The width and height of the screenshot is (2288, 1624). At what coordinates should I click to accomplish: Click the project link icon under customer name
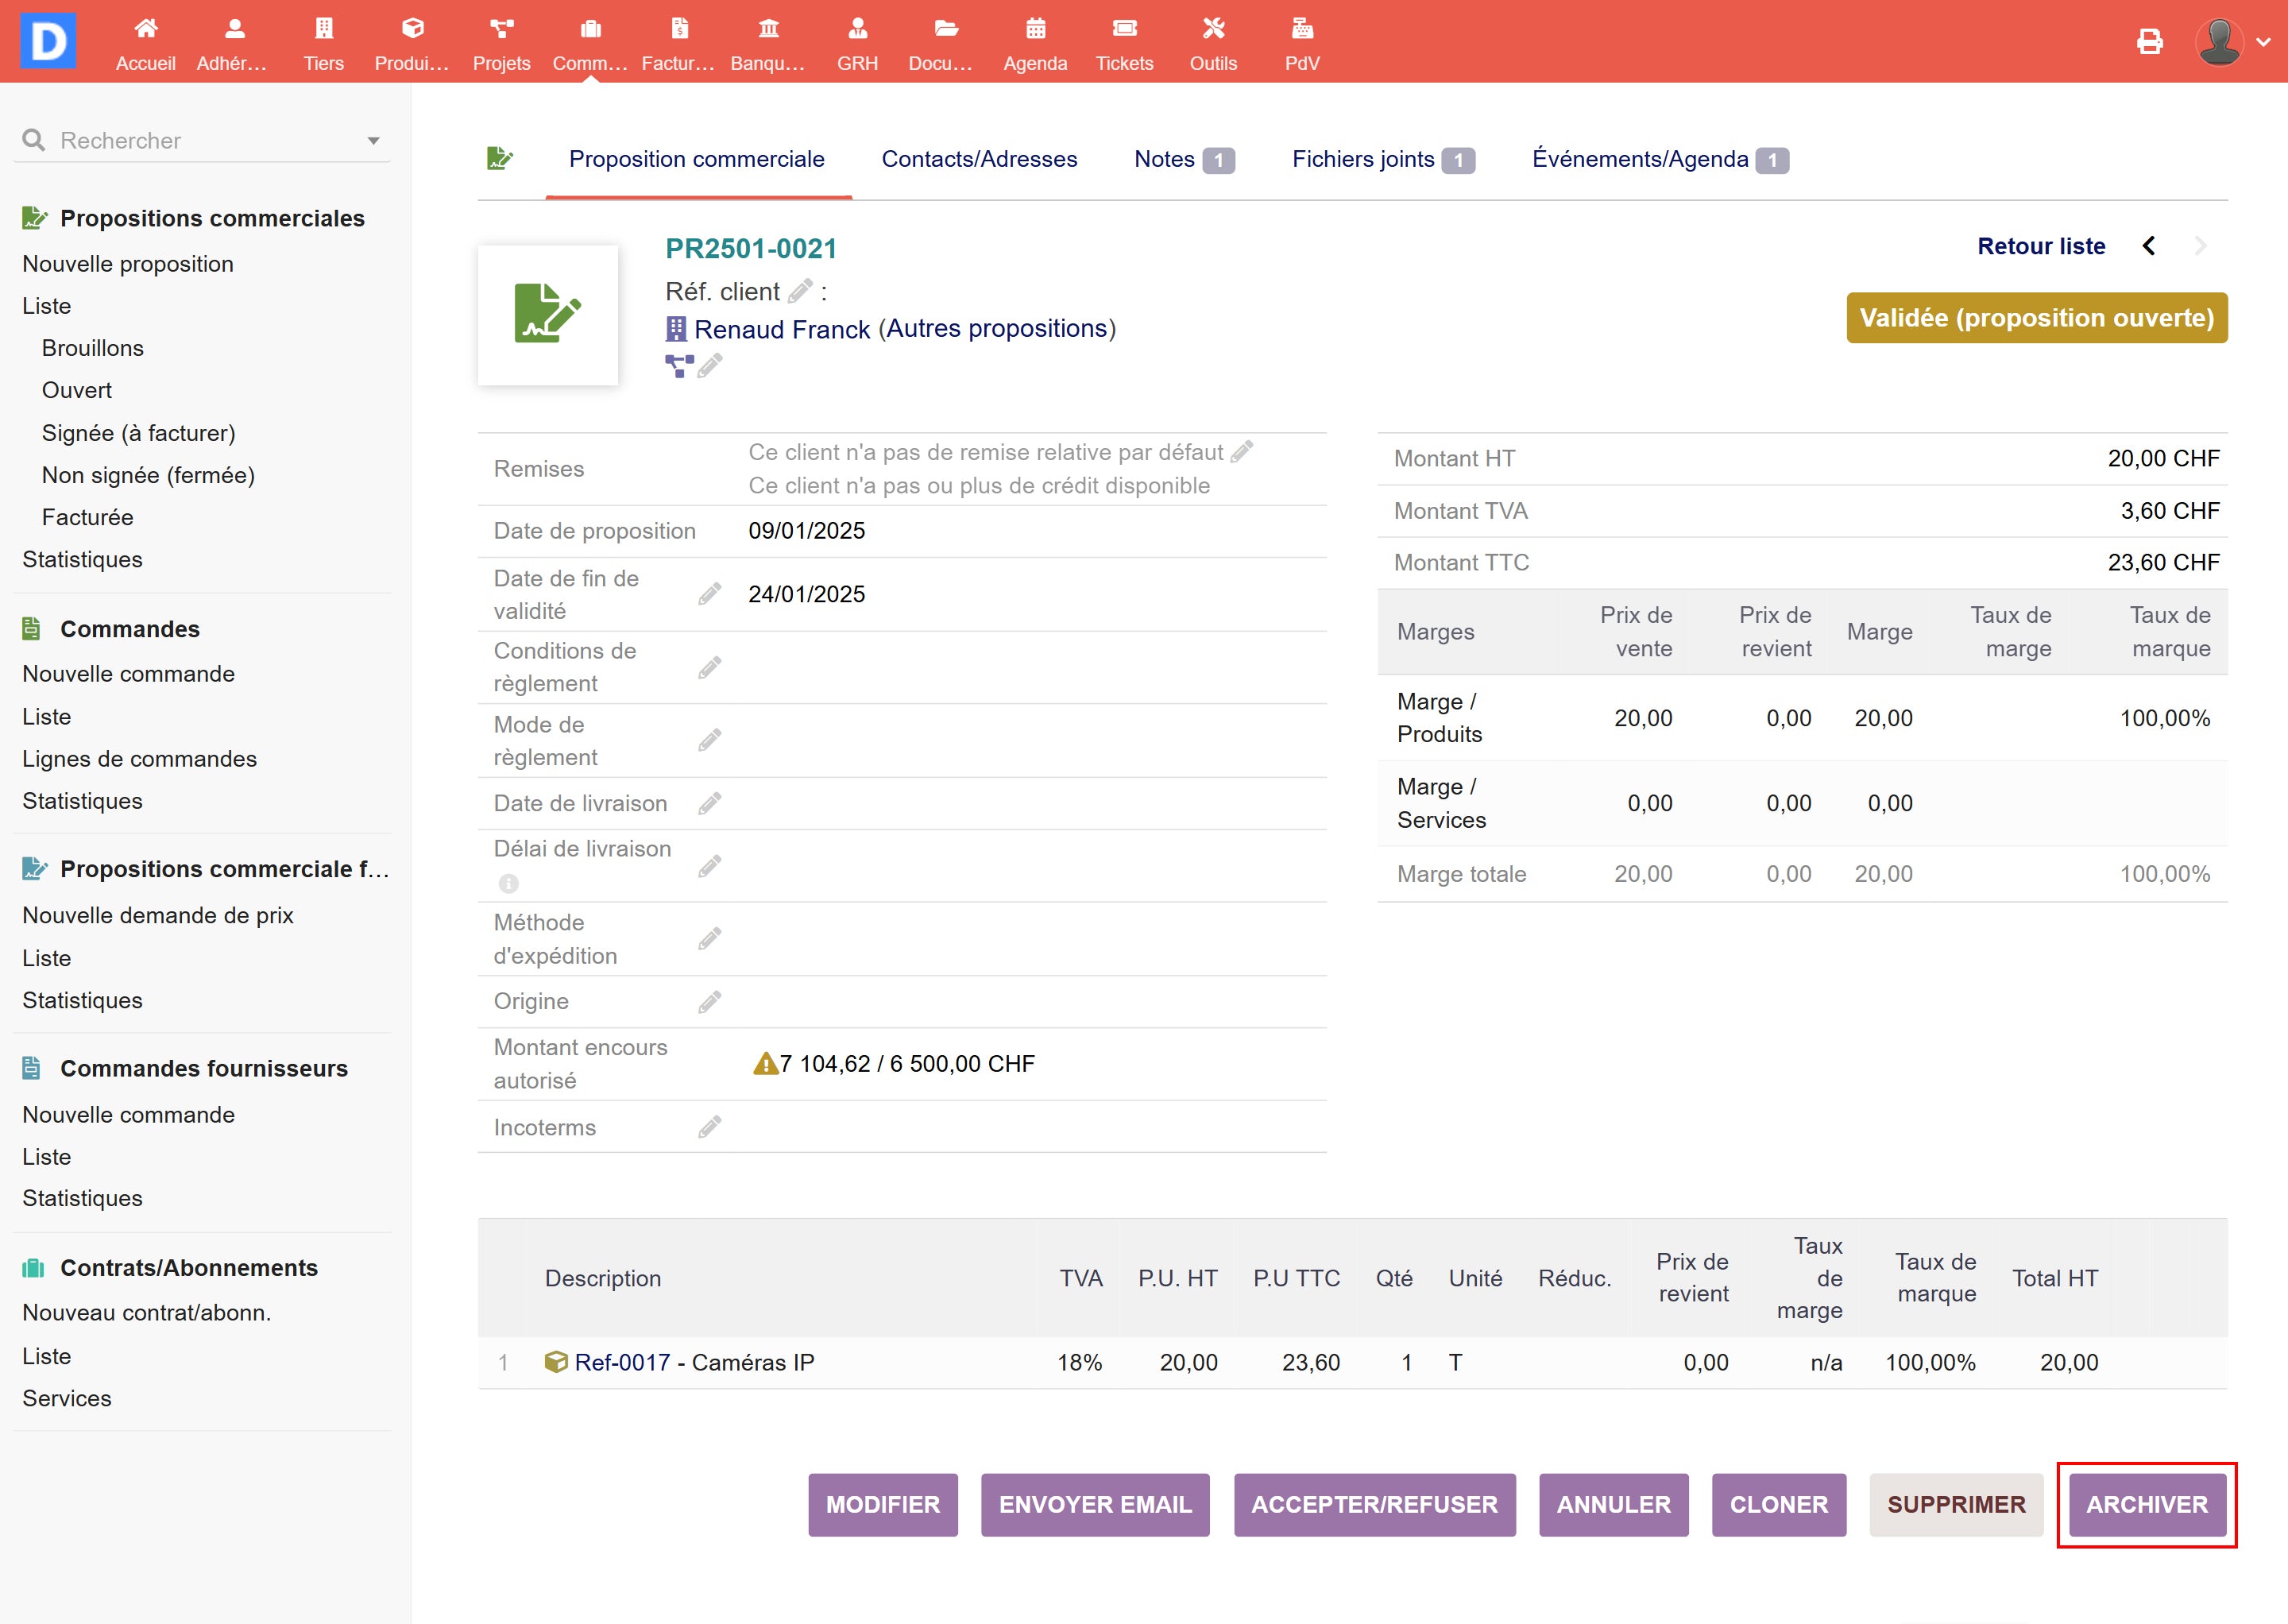[679, 366]
